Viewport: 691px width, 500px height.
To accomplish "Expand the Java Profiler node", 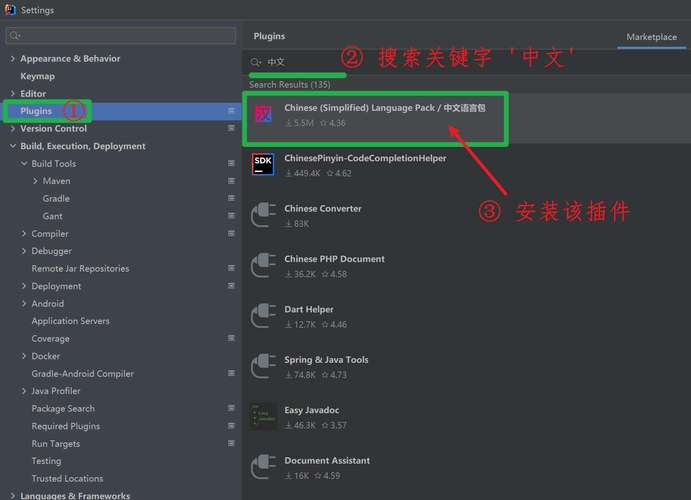I will click(x=24, y=391).
